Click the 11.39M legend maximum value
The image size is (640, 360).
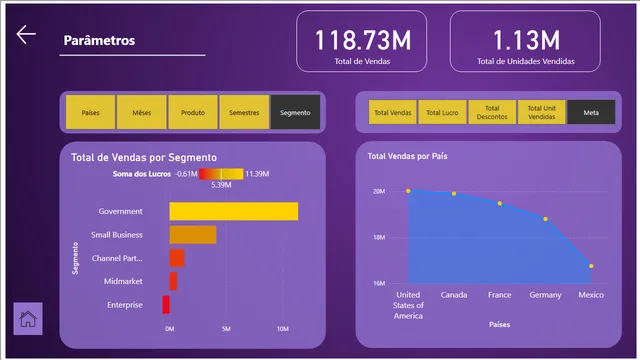click(x=257, y=174)
